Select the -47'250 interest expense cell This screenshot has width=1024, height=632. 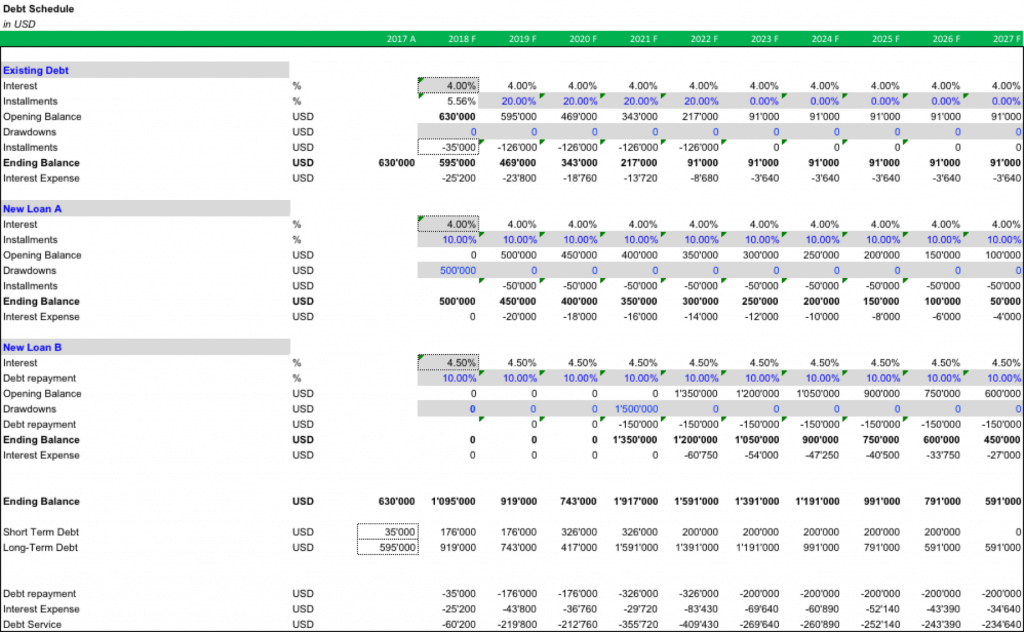pos(822,455)
